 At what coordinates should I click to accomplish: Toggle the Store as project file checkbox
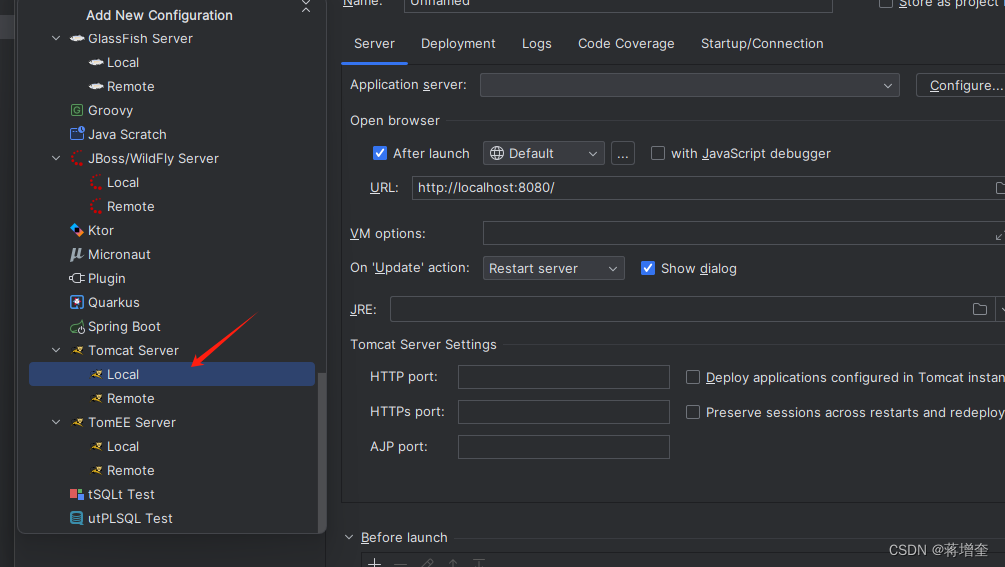(x=886, y=3)
